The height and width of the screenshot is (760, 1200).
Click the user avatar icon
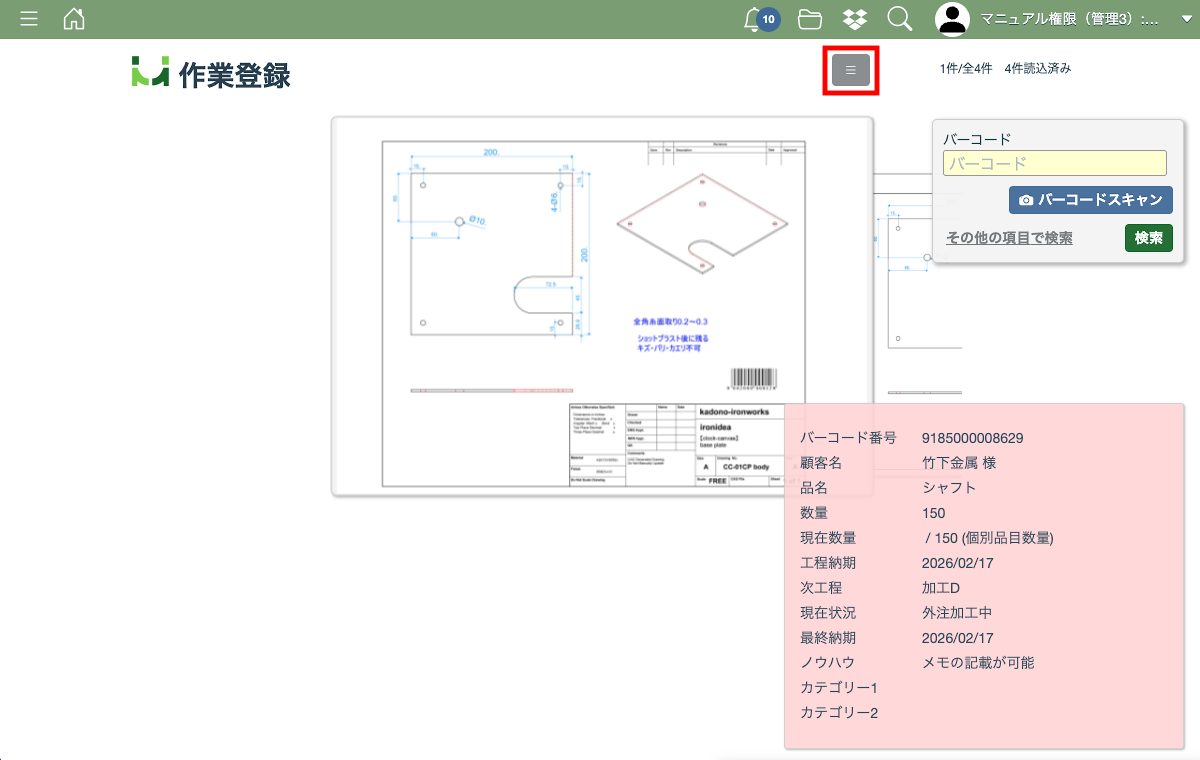click(x=952, y=19)
